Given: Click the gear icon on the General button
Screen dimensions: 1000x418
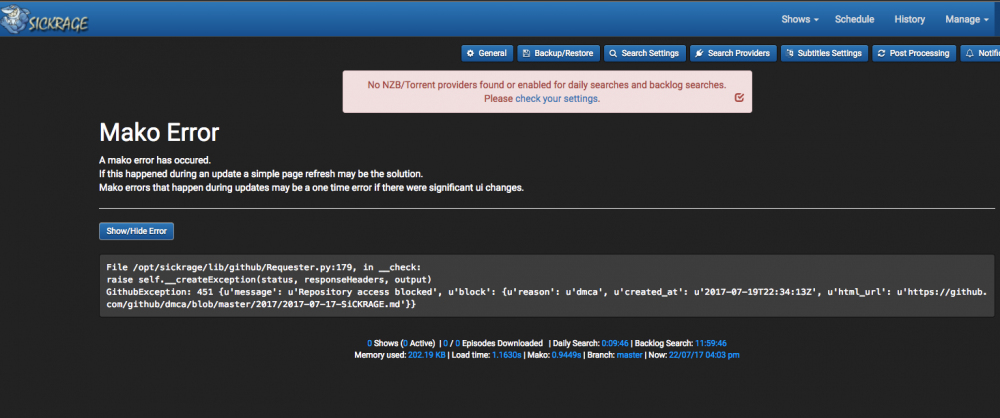Looking at the screenshot, I should [x=471, y=54].
